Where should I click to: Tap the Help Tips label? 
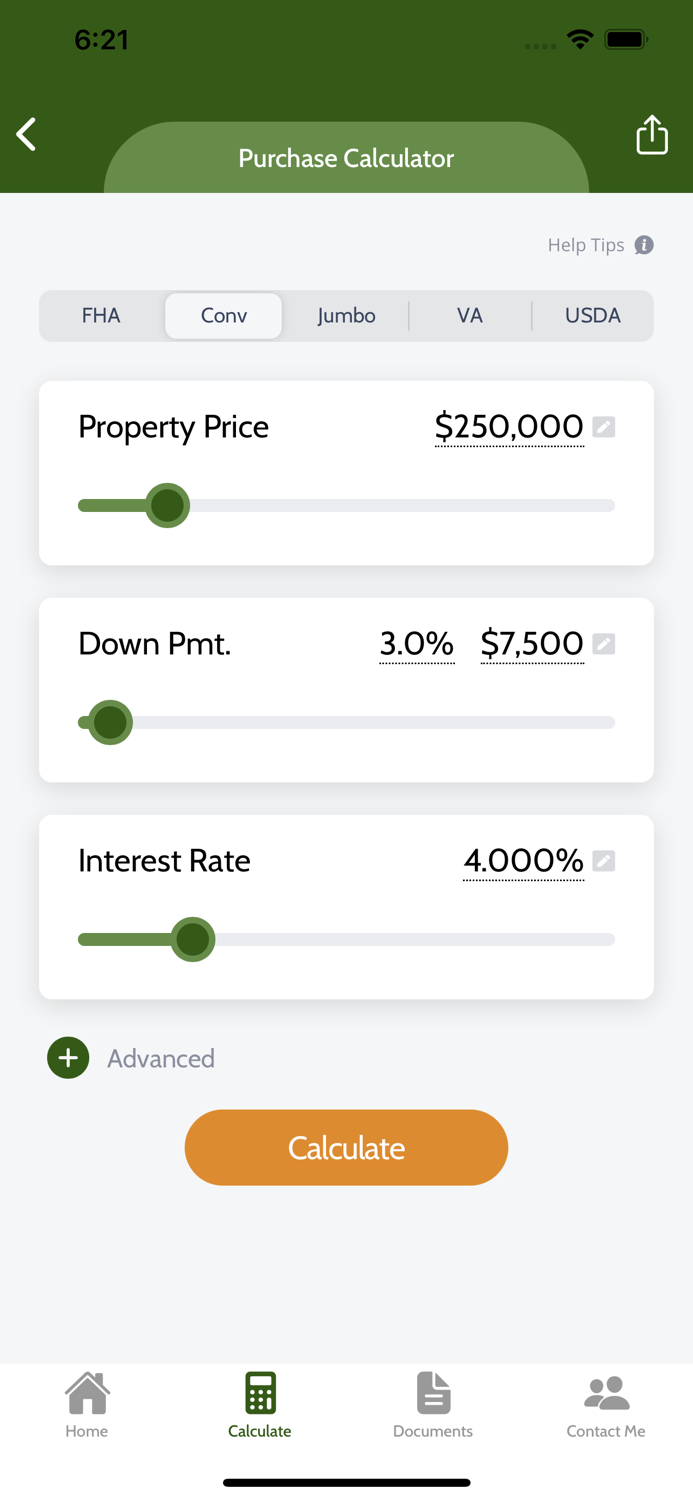(x=585, y=245)
